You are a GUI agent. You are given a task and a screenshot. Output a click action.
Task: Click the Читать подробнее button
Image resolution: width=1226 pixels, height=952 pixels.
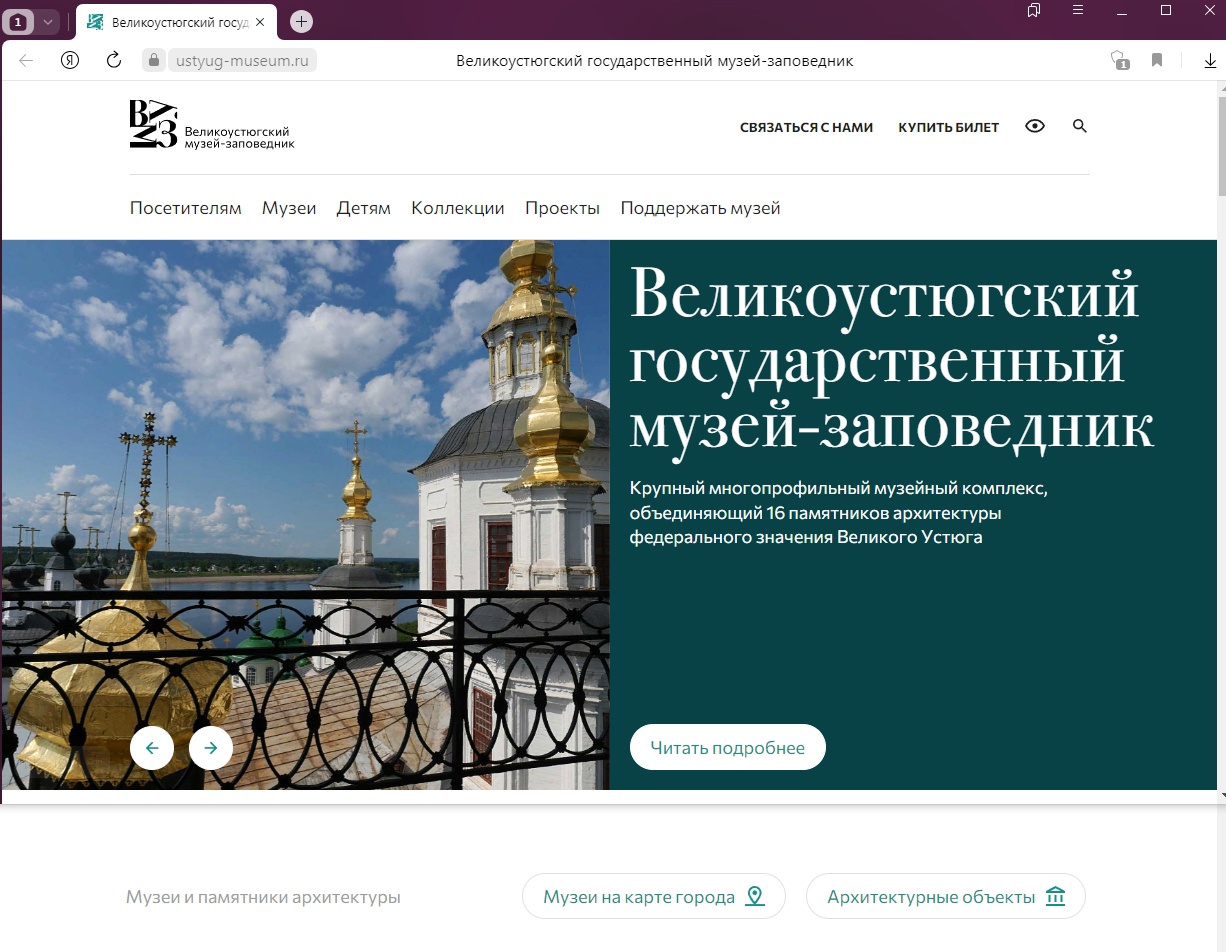point(728,747)
